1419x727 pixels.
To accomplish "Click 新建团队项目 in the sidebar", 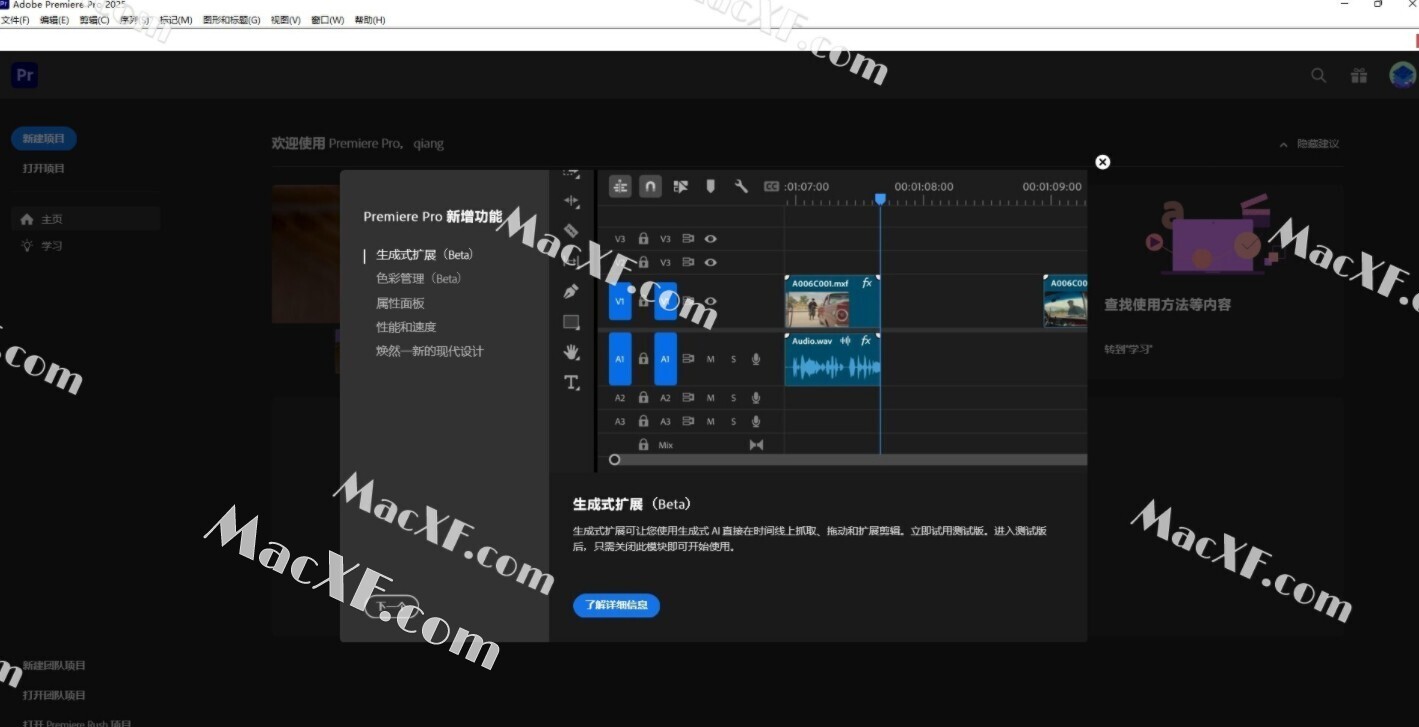I will coord(54,665).
